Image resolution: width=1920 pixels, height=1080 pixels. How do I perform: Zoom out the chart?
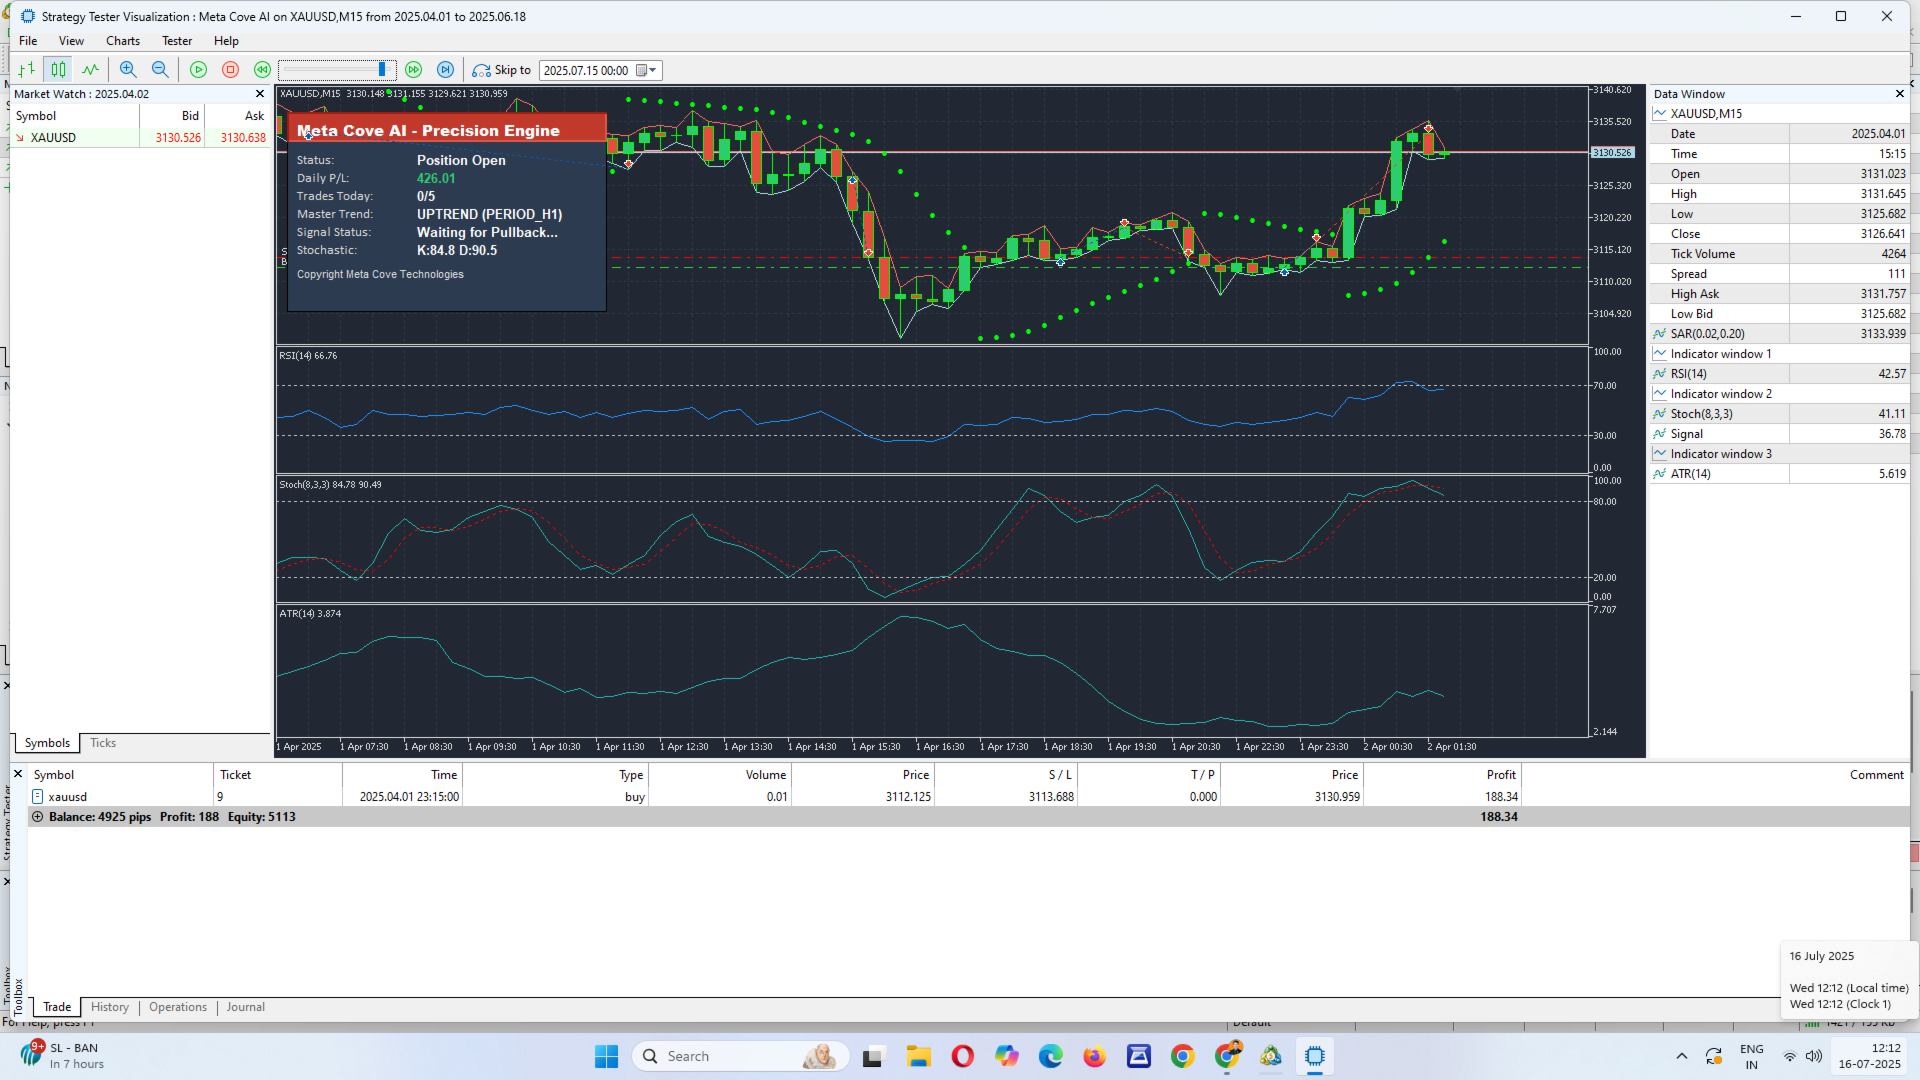[x=160, y=70]
